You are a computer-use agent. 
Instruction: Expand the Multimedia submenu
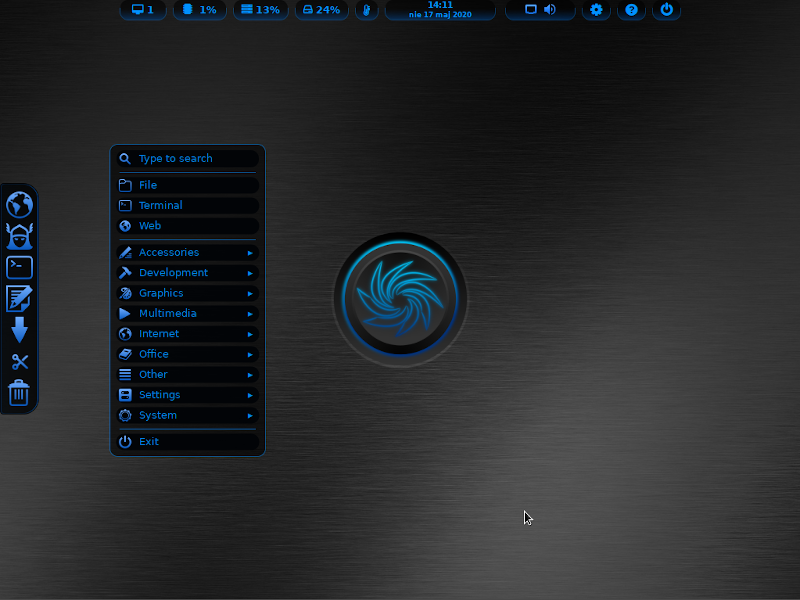click(x=167, y=313)
